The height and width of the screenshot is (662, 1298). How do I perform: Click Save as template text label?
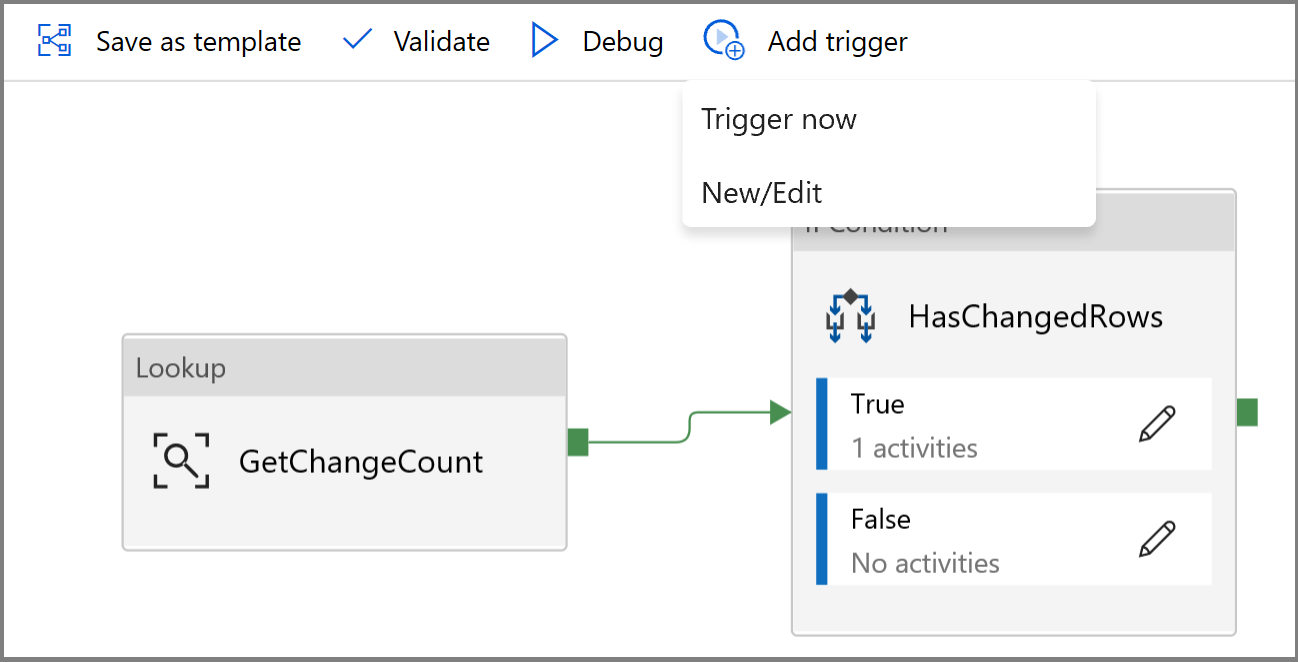198,40
